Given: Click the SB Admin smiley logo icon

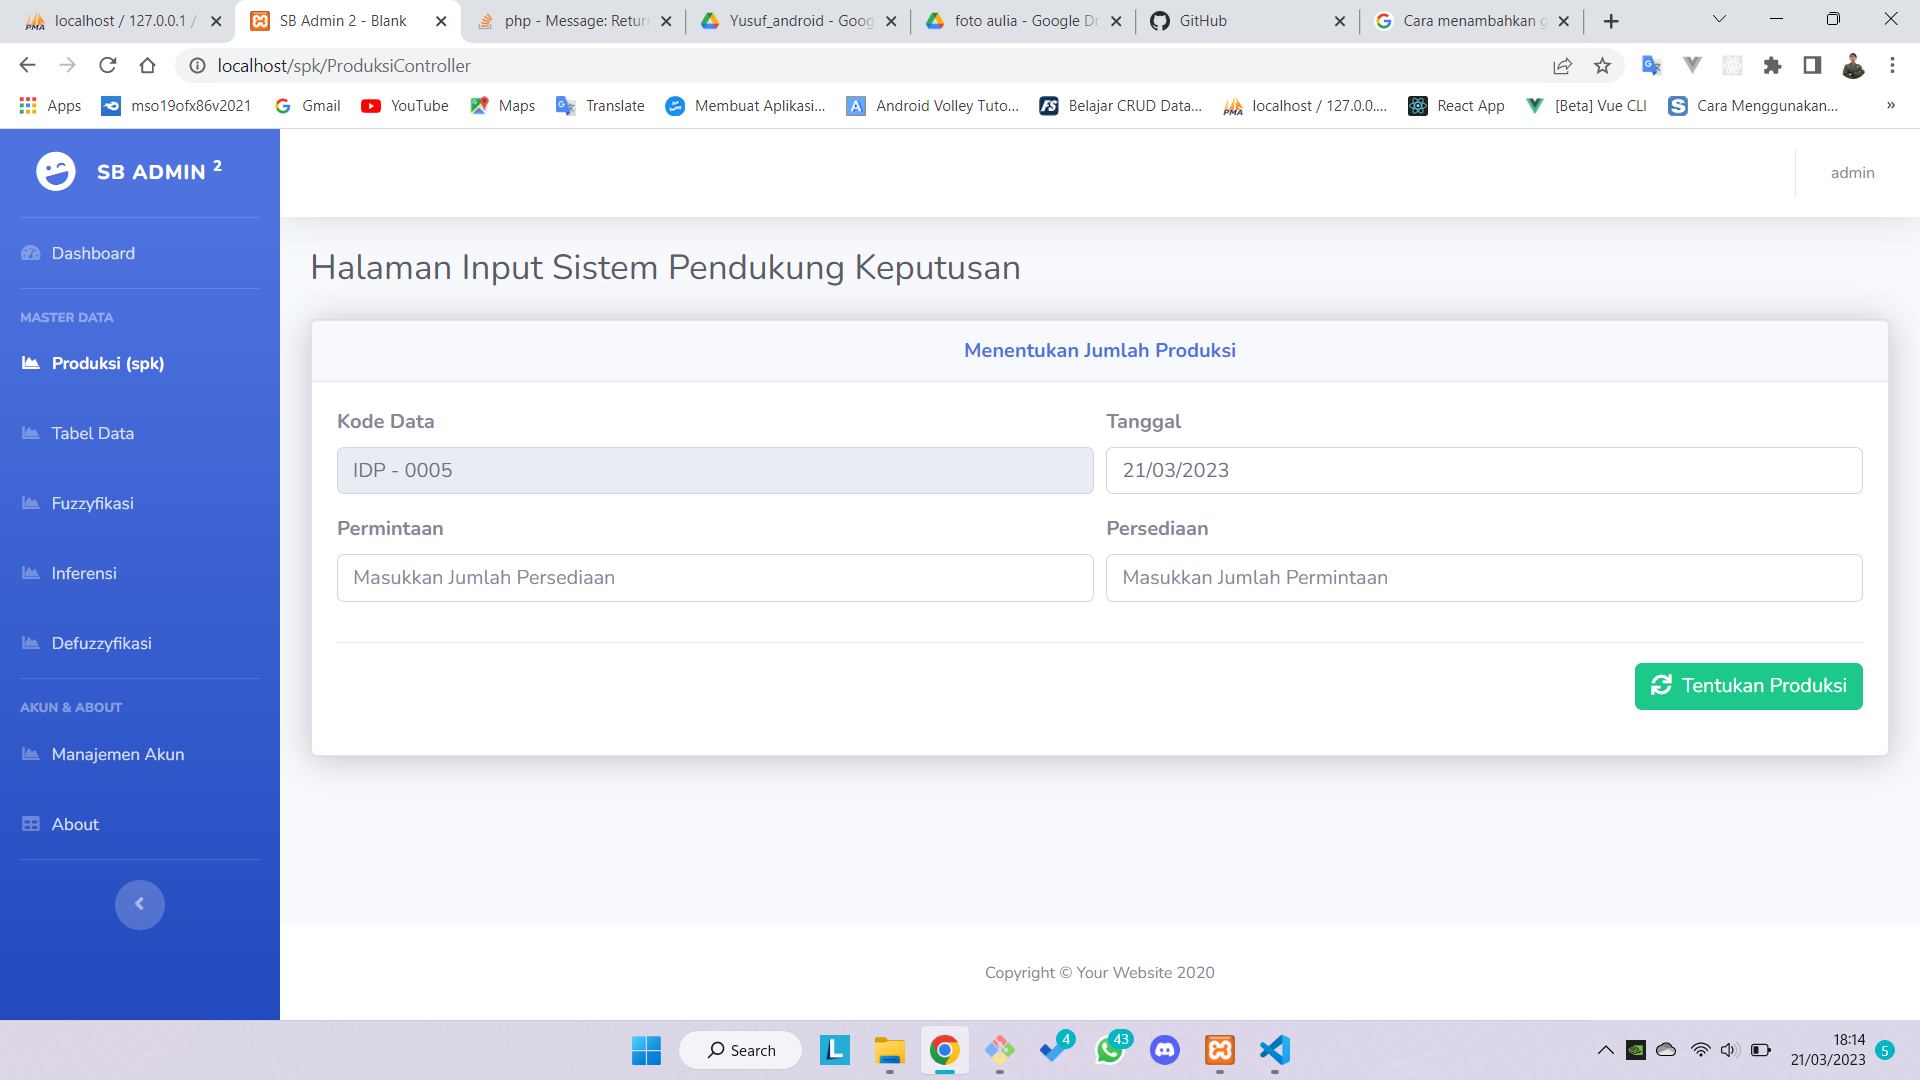Looking at the screenshot, I should pos(56,172).
